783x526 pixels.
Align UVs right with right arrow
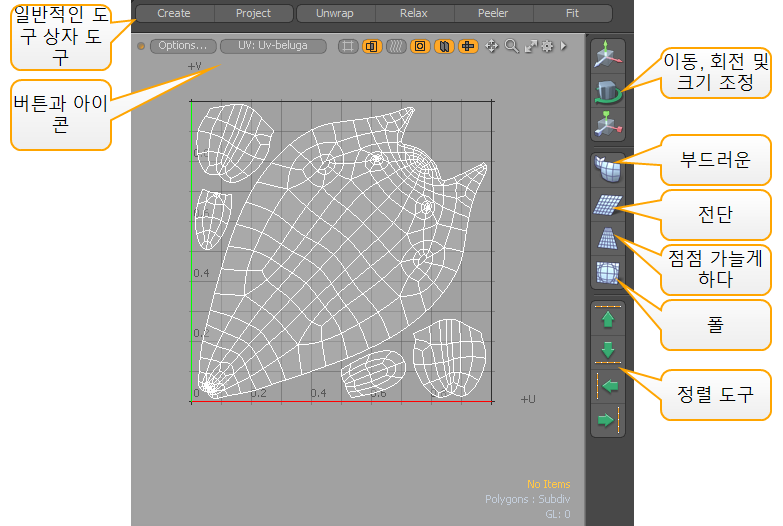pos(608,420)
